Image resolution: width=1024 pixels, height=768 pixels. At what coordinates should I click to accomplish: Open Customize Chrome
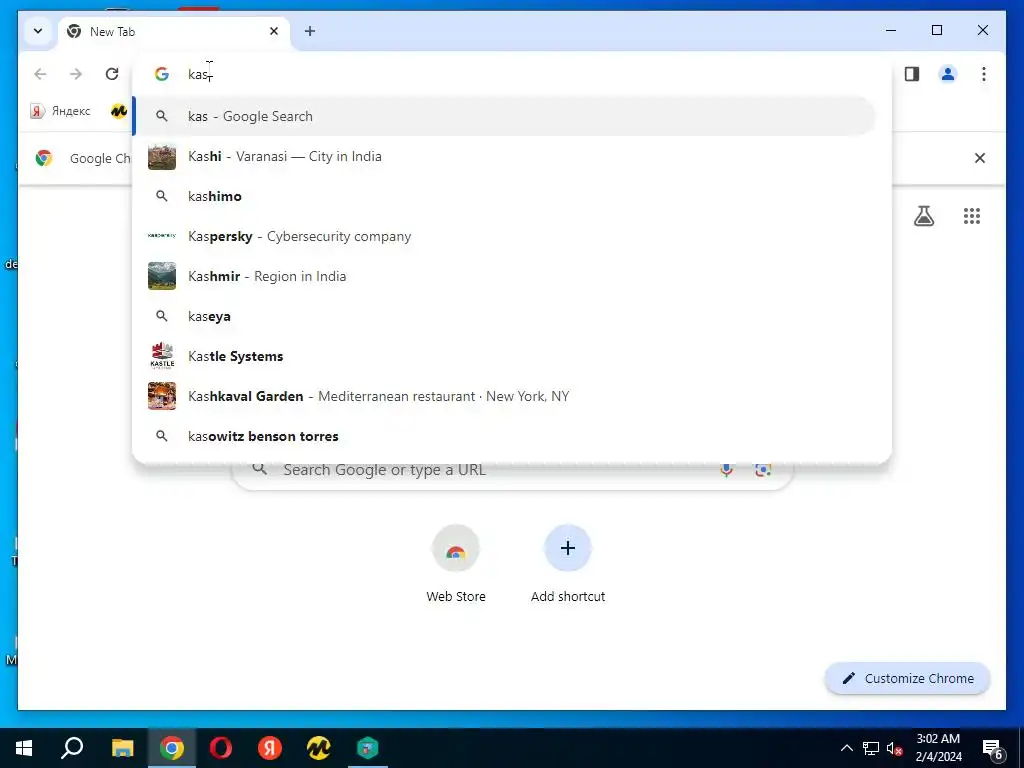coord(908,679)
